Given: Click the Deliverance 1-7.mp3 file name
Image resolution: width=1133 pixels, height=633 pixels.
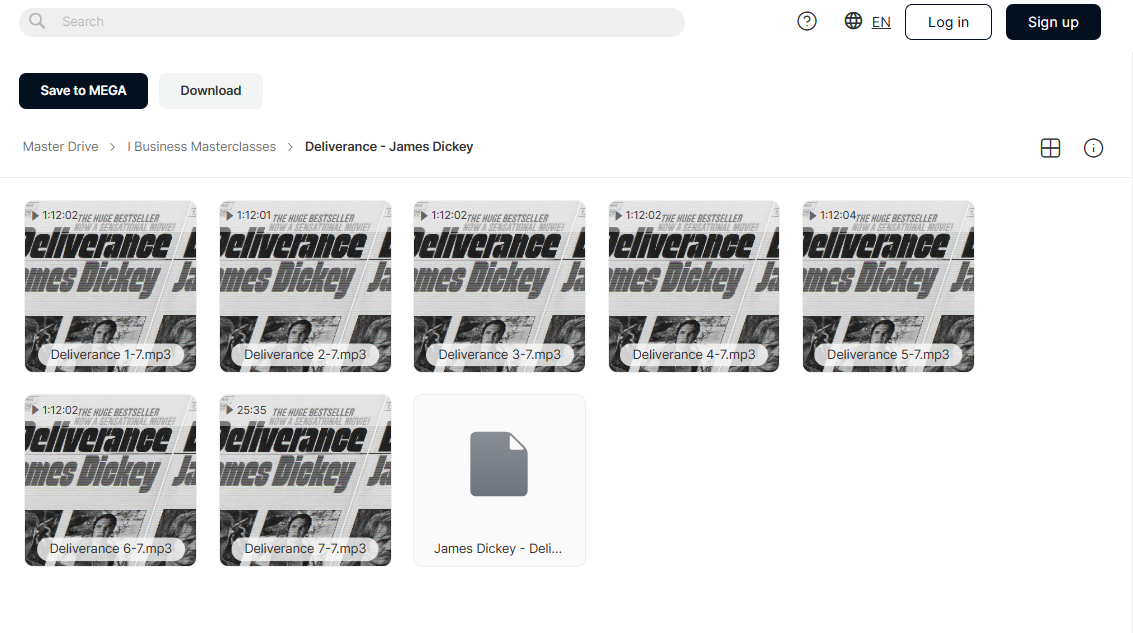Looking at the screenshot, I should [111, 355].
